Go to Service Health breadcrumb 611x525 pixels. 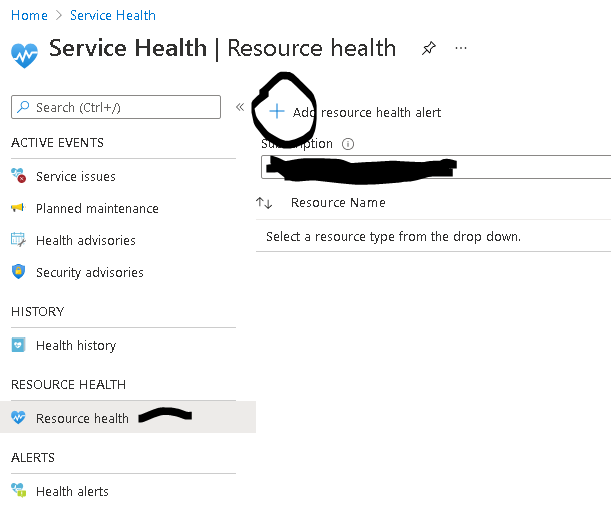pos(113,15)
